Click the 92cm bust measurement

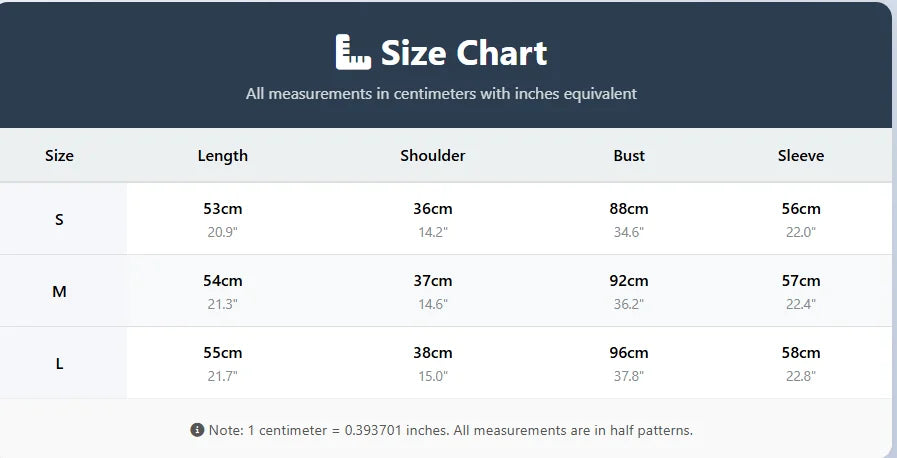pos(629,281)
